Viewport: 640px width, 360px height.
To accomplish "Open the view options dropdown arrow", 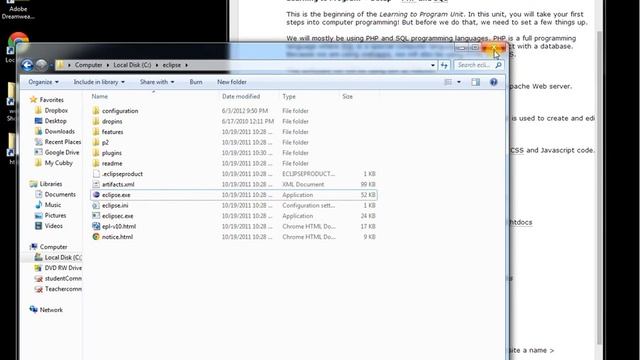I will pos(459,82).
